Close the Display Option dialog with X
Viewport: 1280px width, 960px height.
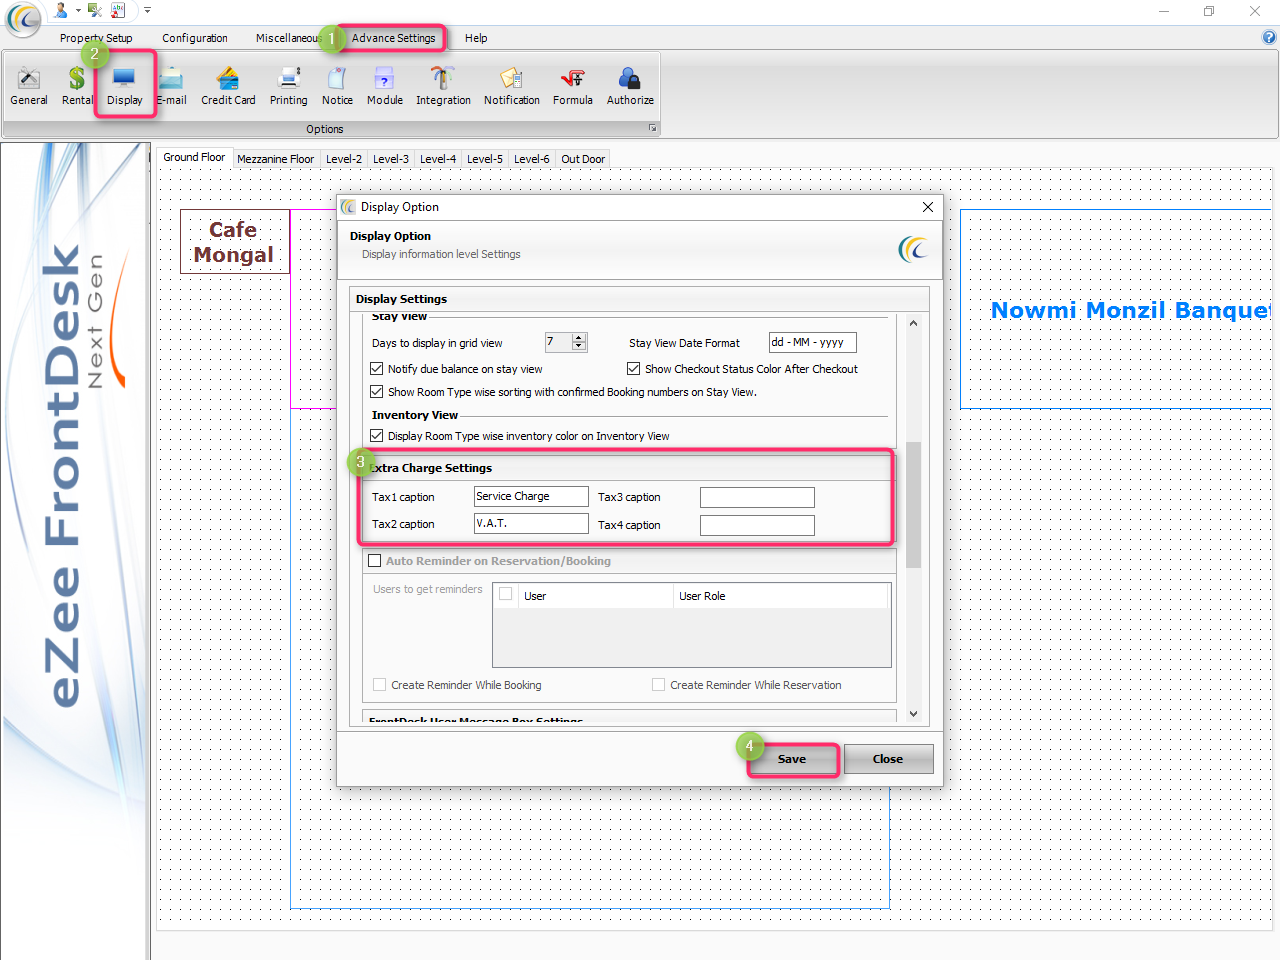coord(928,207)
